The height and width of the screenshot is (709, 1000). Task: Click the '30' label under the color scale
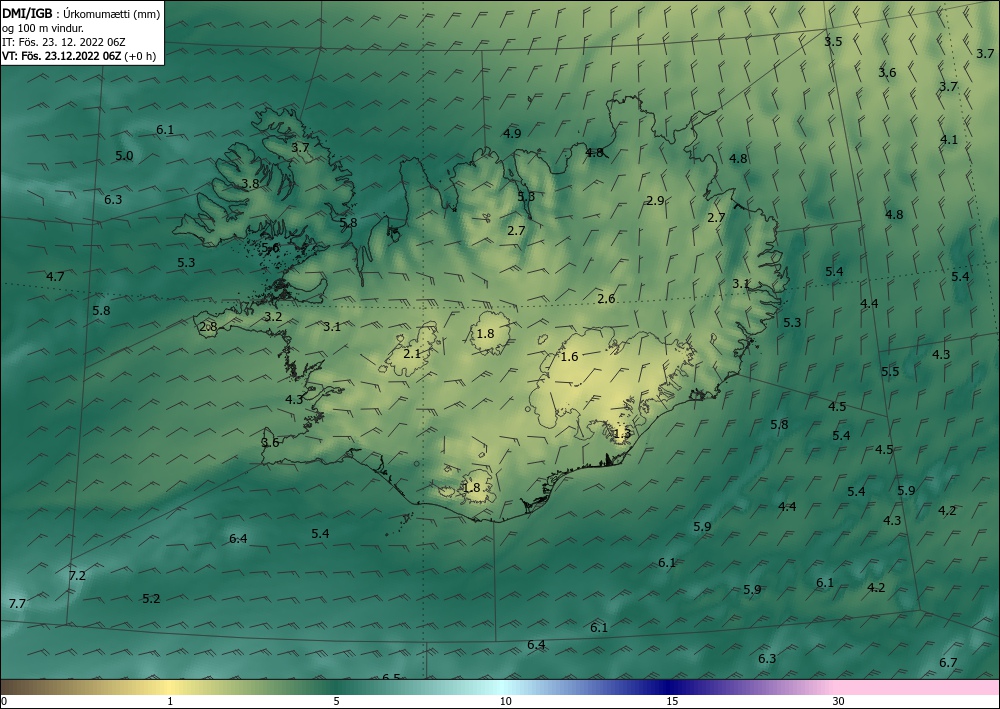coord(839,702)
